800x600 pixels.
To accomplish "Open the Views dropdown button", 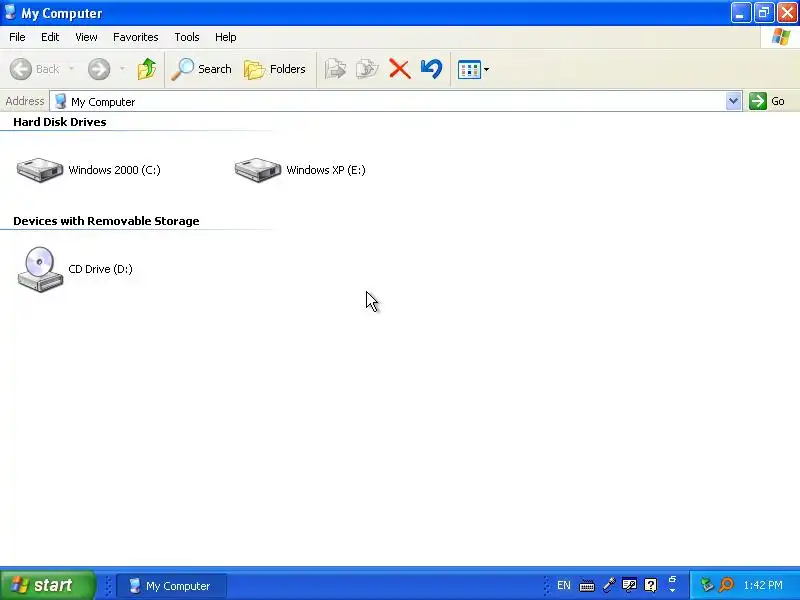I will point(473,69).
